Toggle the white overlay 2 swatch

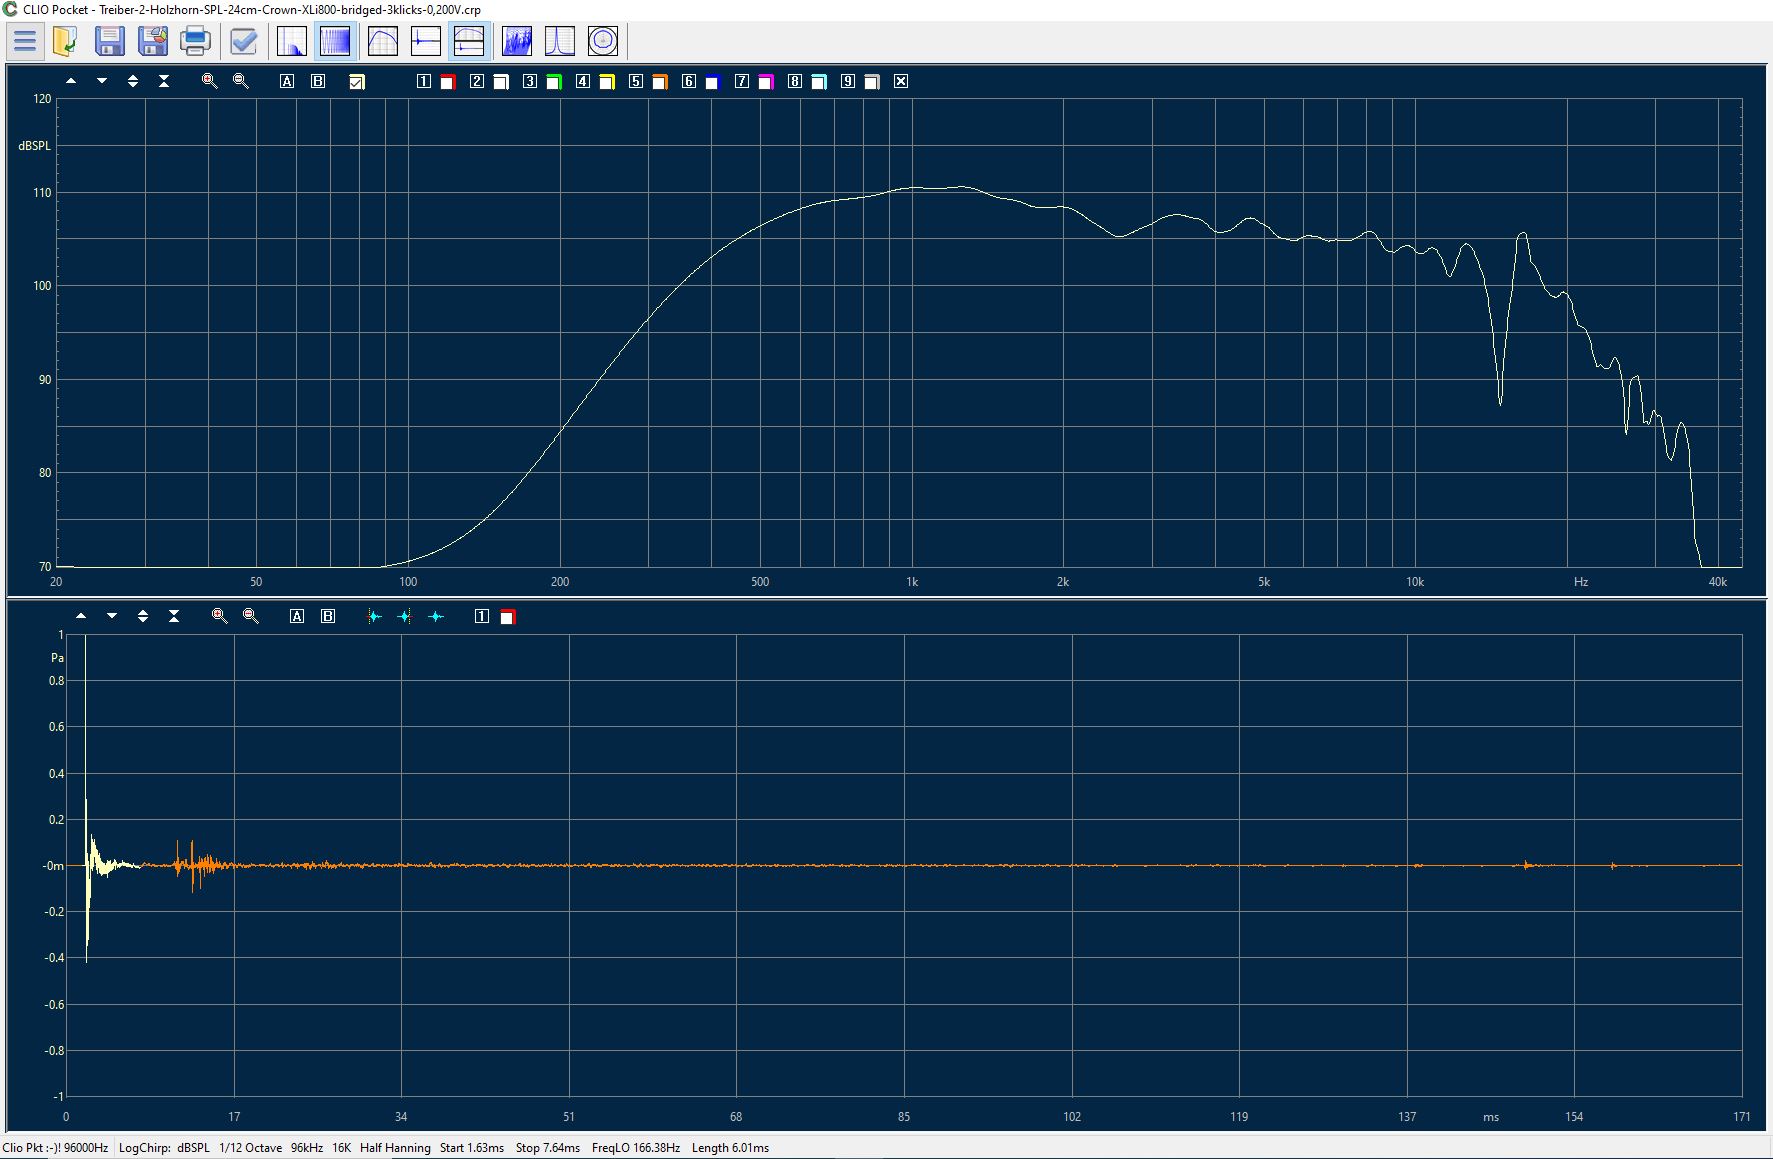(501, 82)
